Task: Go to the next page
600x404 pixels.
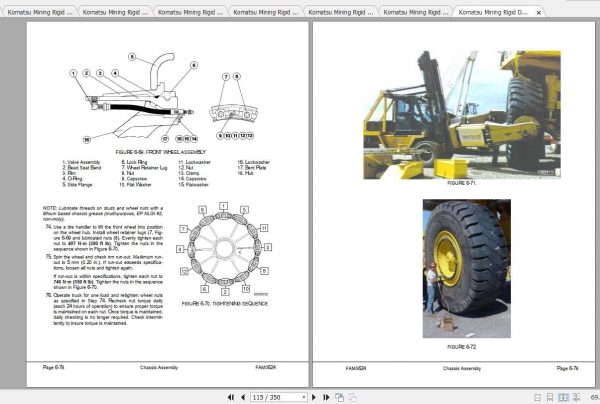Action: 314,397
